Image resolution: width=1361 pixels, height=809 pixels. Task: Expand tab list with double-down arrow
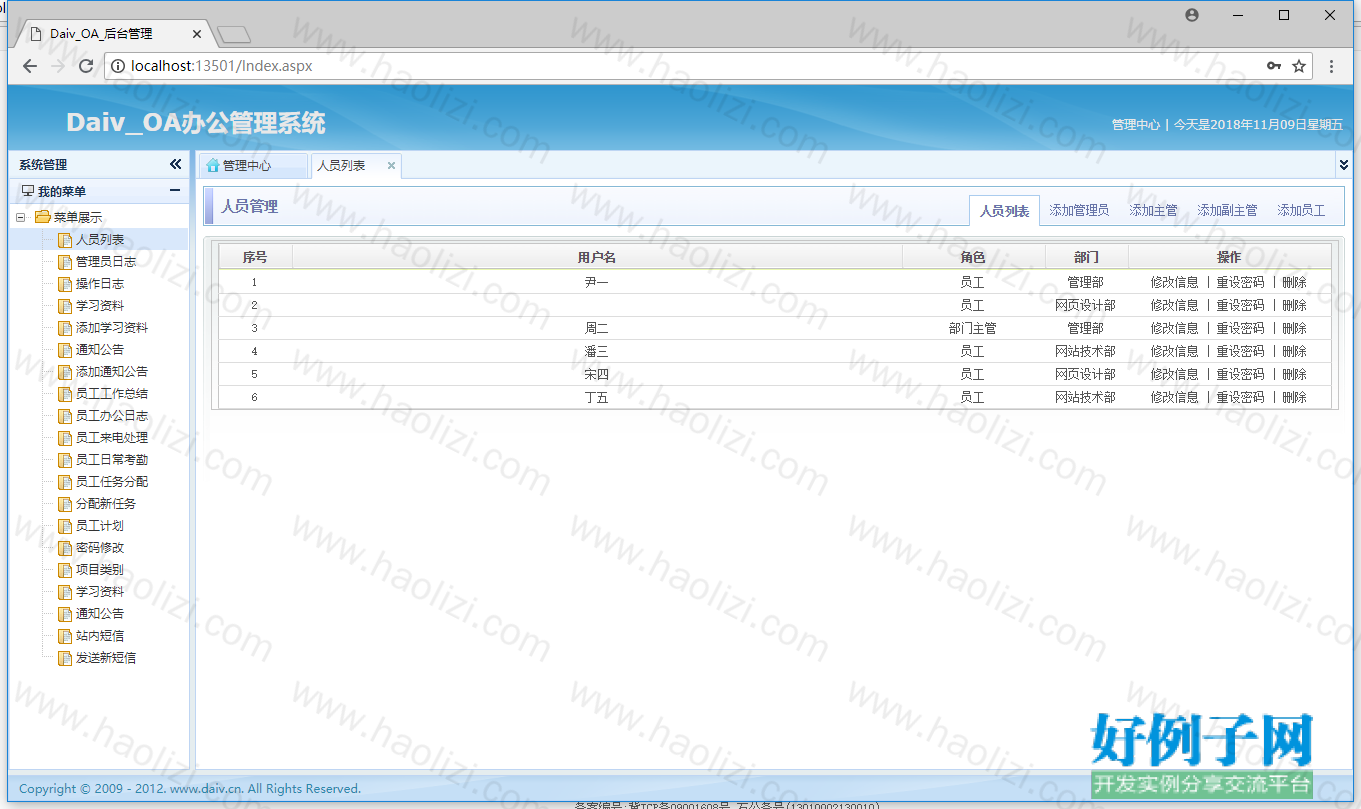click(x=1343, y=164)
